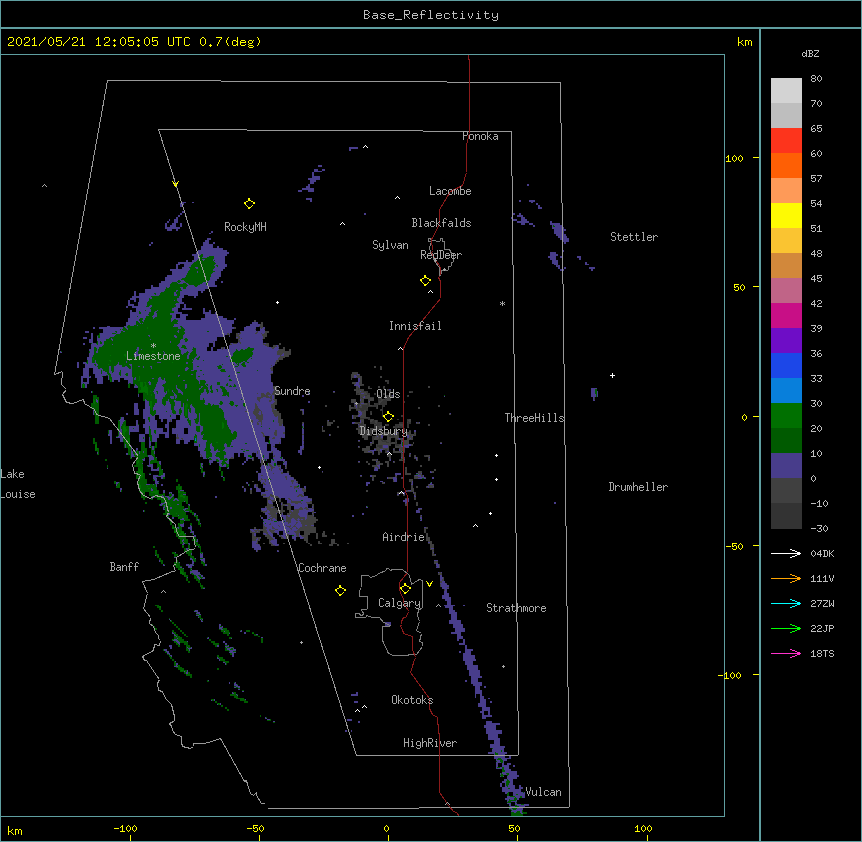Click the -50 tick on the right axis
Screen dimensions: 862x842
pyautogui.click(x=734, y=546)
